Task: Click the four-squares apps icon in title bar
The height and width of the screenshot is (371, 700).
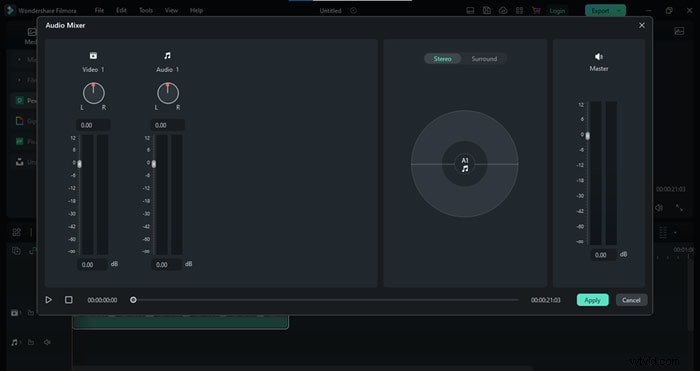Action: coord(519,10)
